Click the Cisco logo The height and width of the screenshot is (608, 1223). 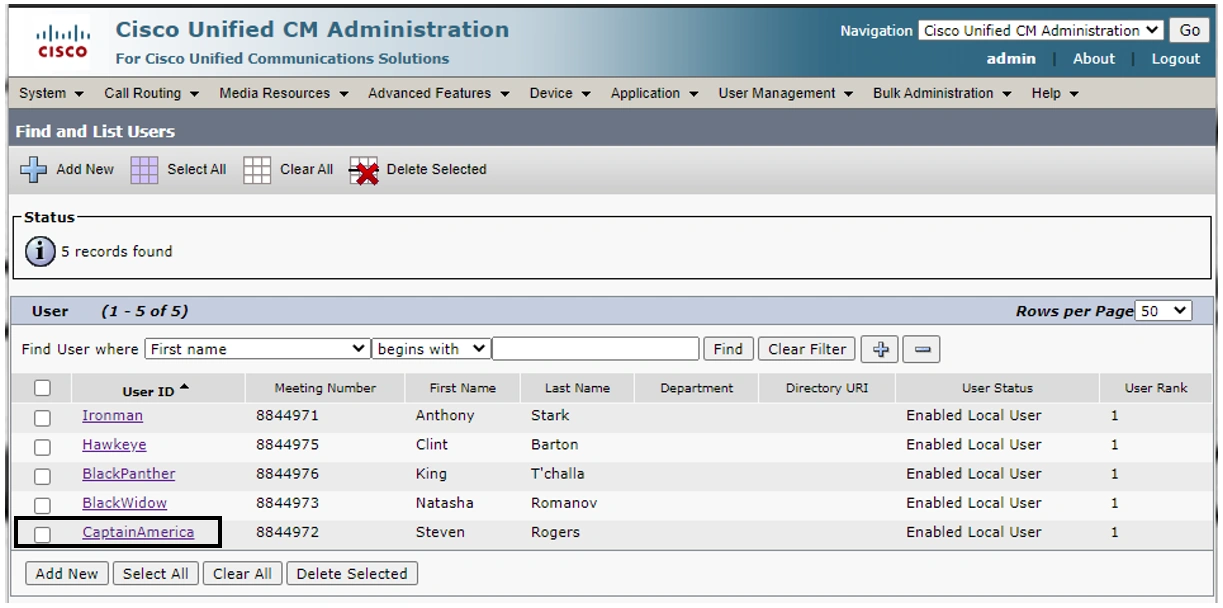(x=62, y=43)
